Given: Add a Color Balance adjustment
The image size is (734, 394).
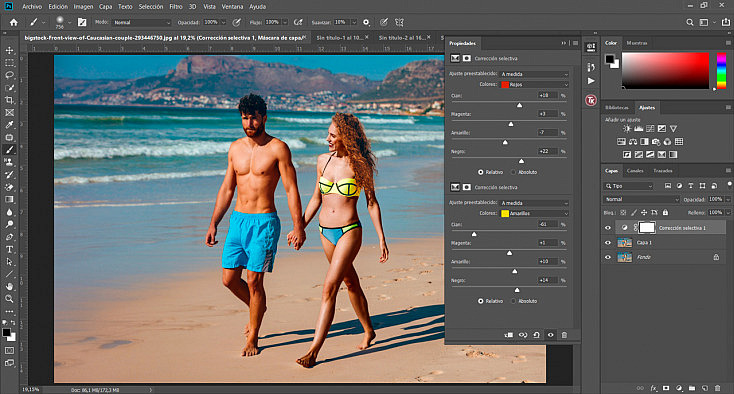Looking at the screenshot, I should coord(633,141).
